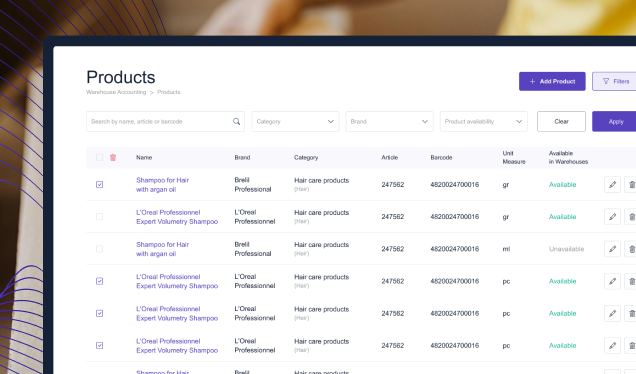Delete the L'Oreal Expert Volumetry row measured in gr

pos(631,217)
